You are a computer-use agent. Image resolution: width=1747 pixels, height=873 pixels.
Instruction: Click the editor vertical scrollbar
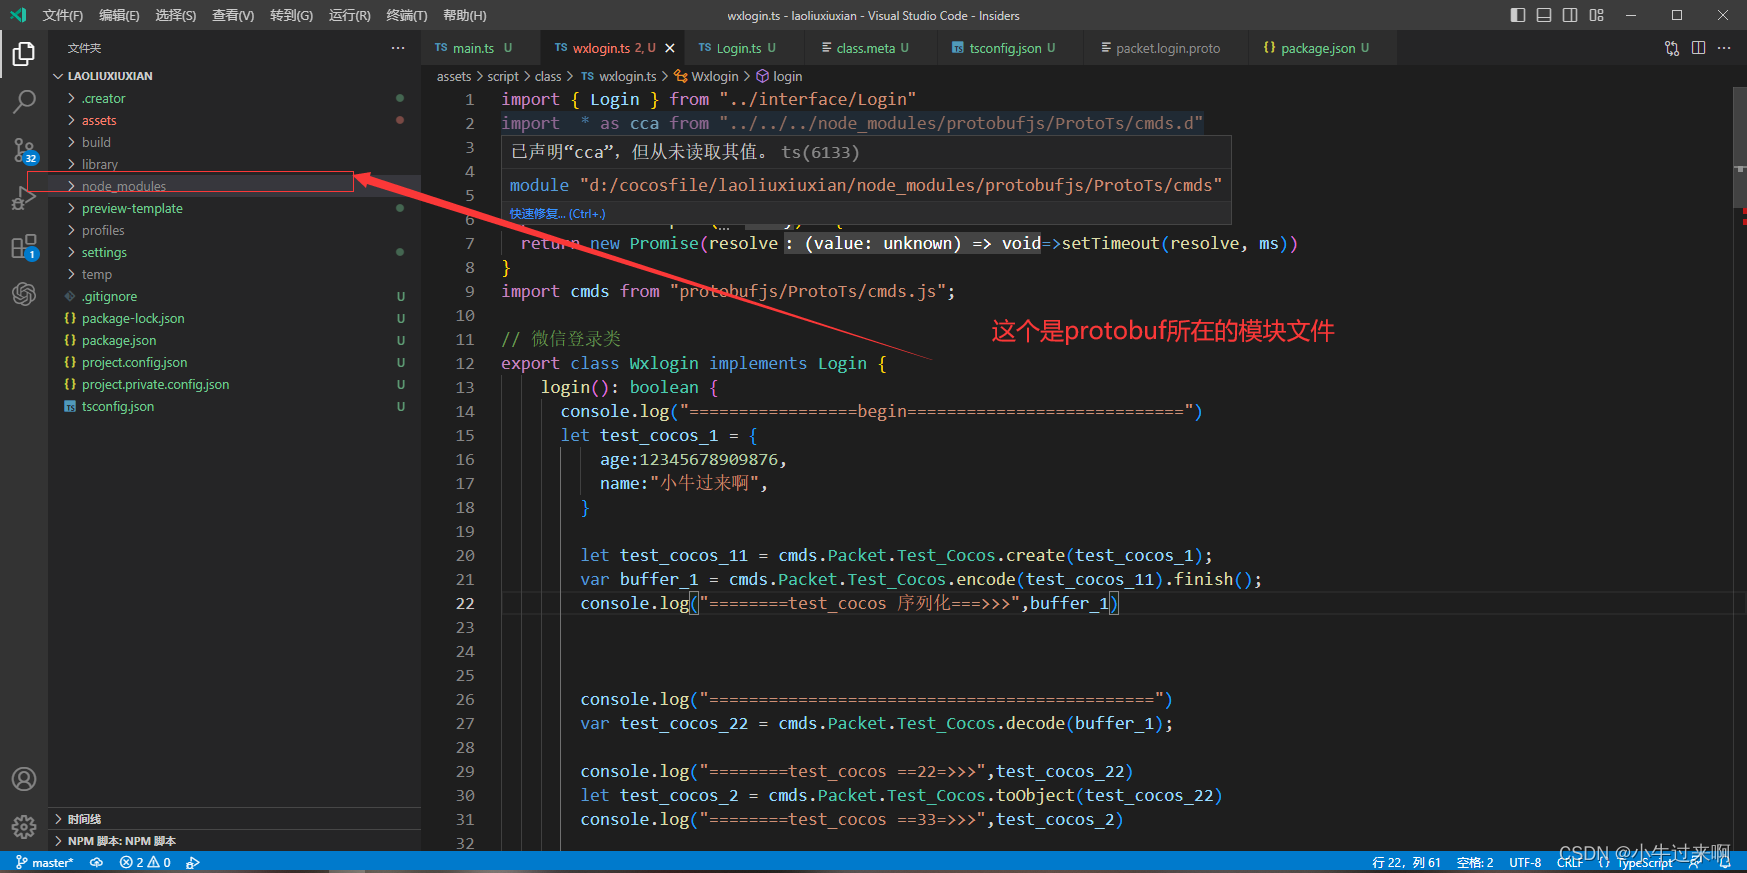[x=1739, y=147]
